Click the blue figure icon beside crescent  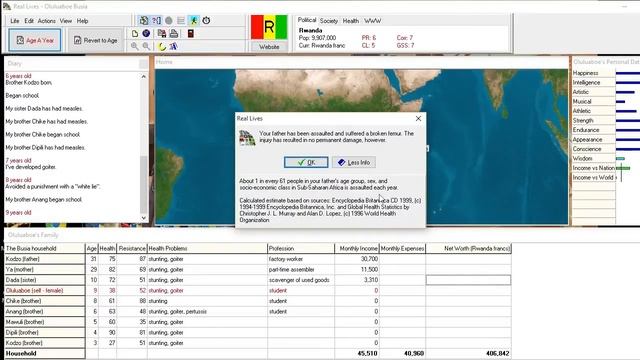(x=173, y=46)
